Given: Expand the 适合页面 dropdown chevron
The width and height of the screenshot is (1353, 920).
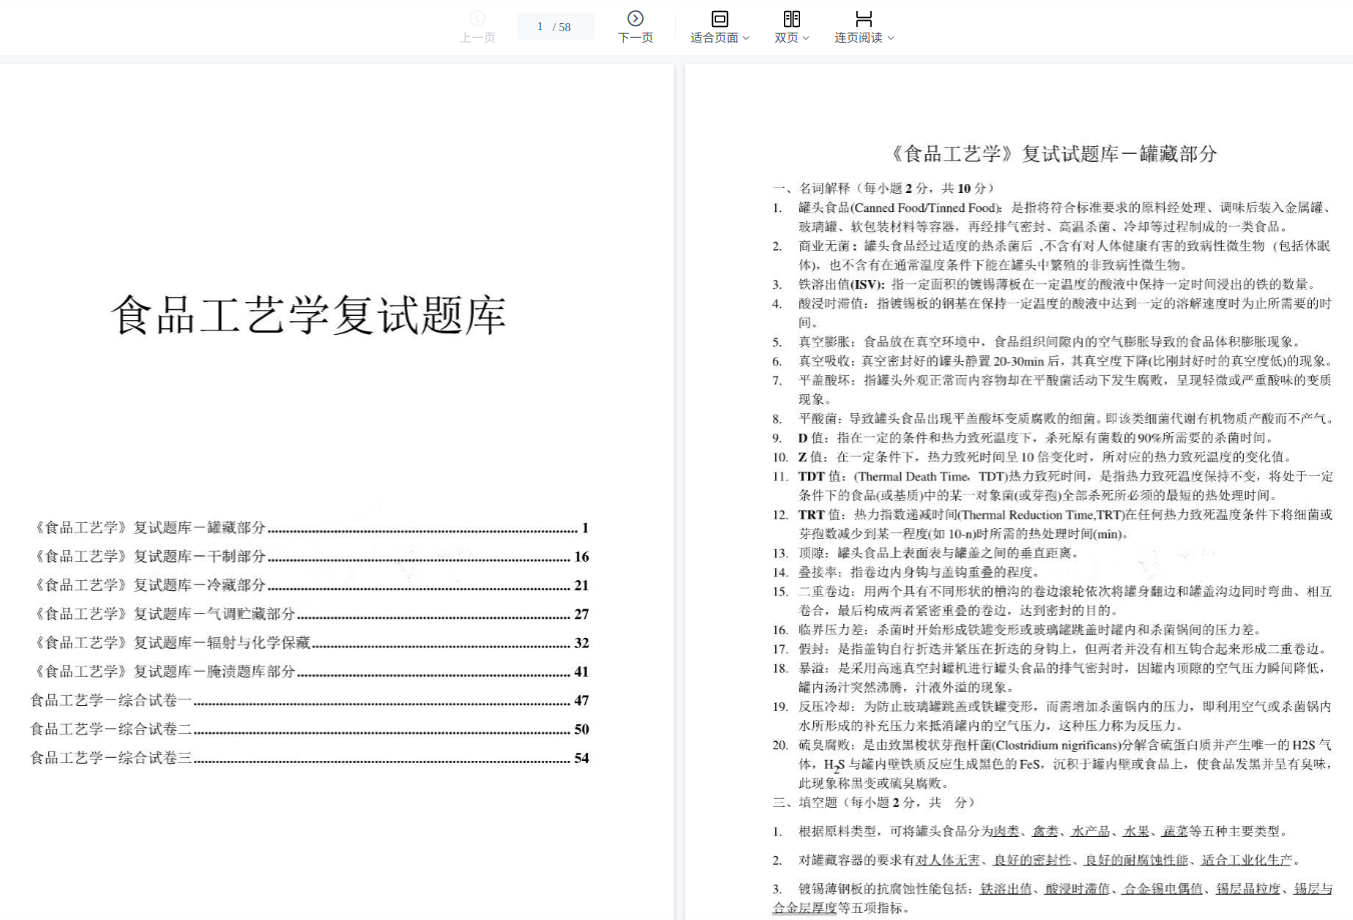Looking at the screenshot, I should click(746, 38).
